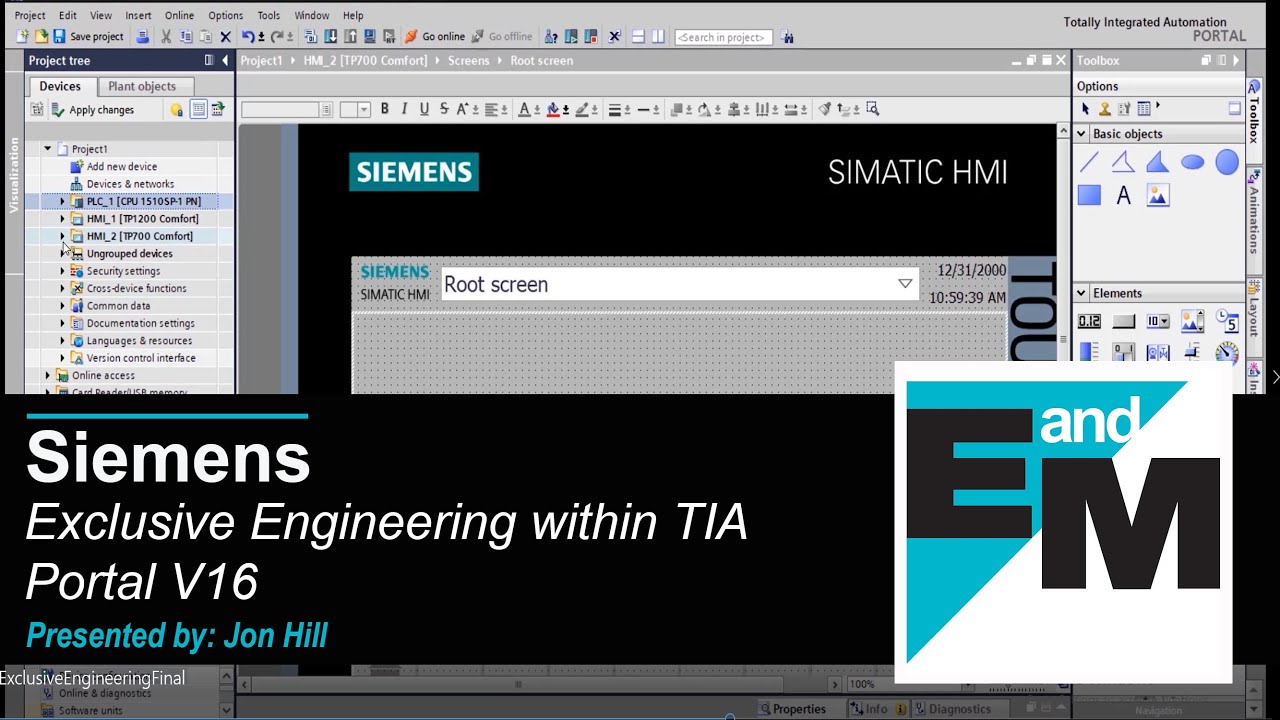Pick the font color A swatch
The width and height of the screenshot is (1280, 720).
pyautogui.click(x=524, y=109)
